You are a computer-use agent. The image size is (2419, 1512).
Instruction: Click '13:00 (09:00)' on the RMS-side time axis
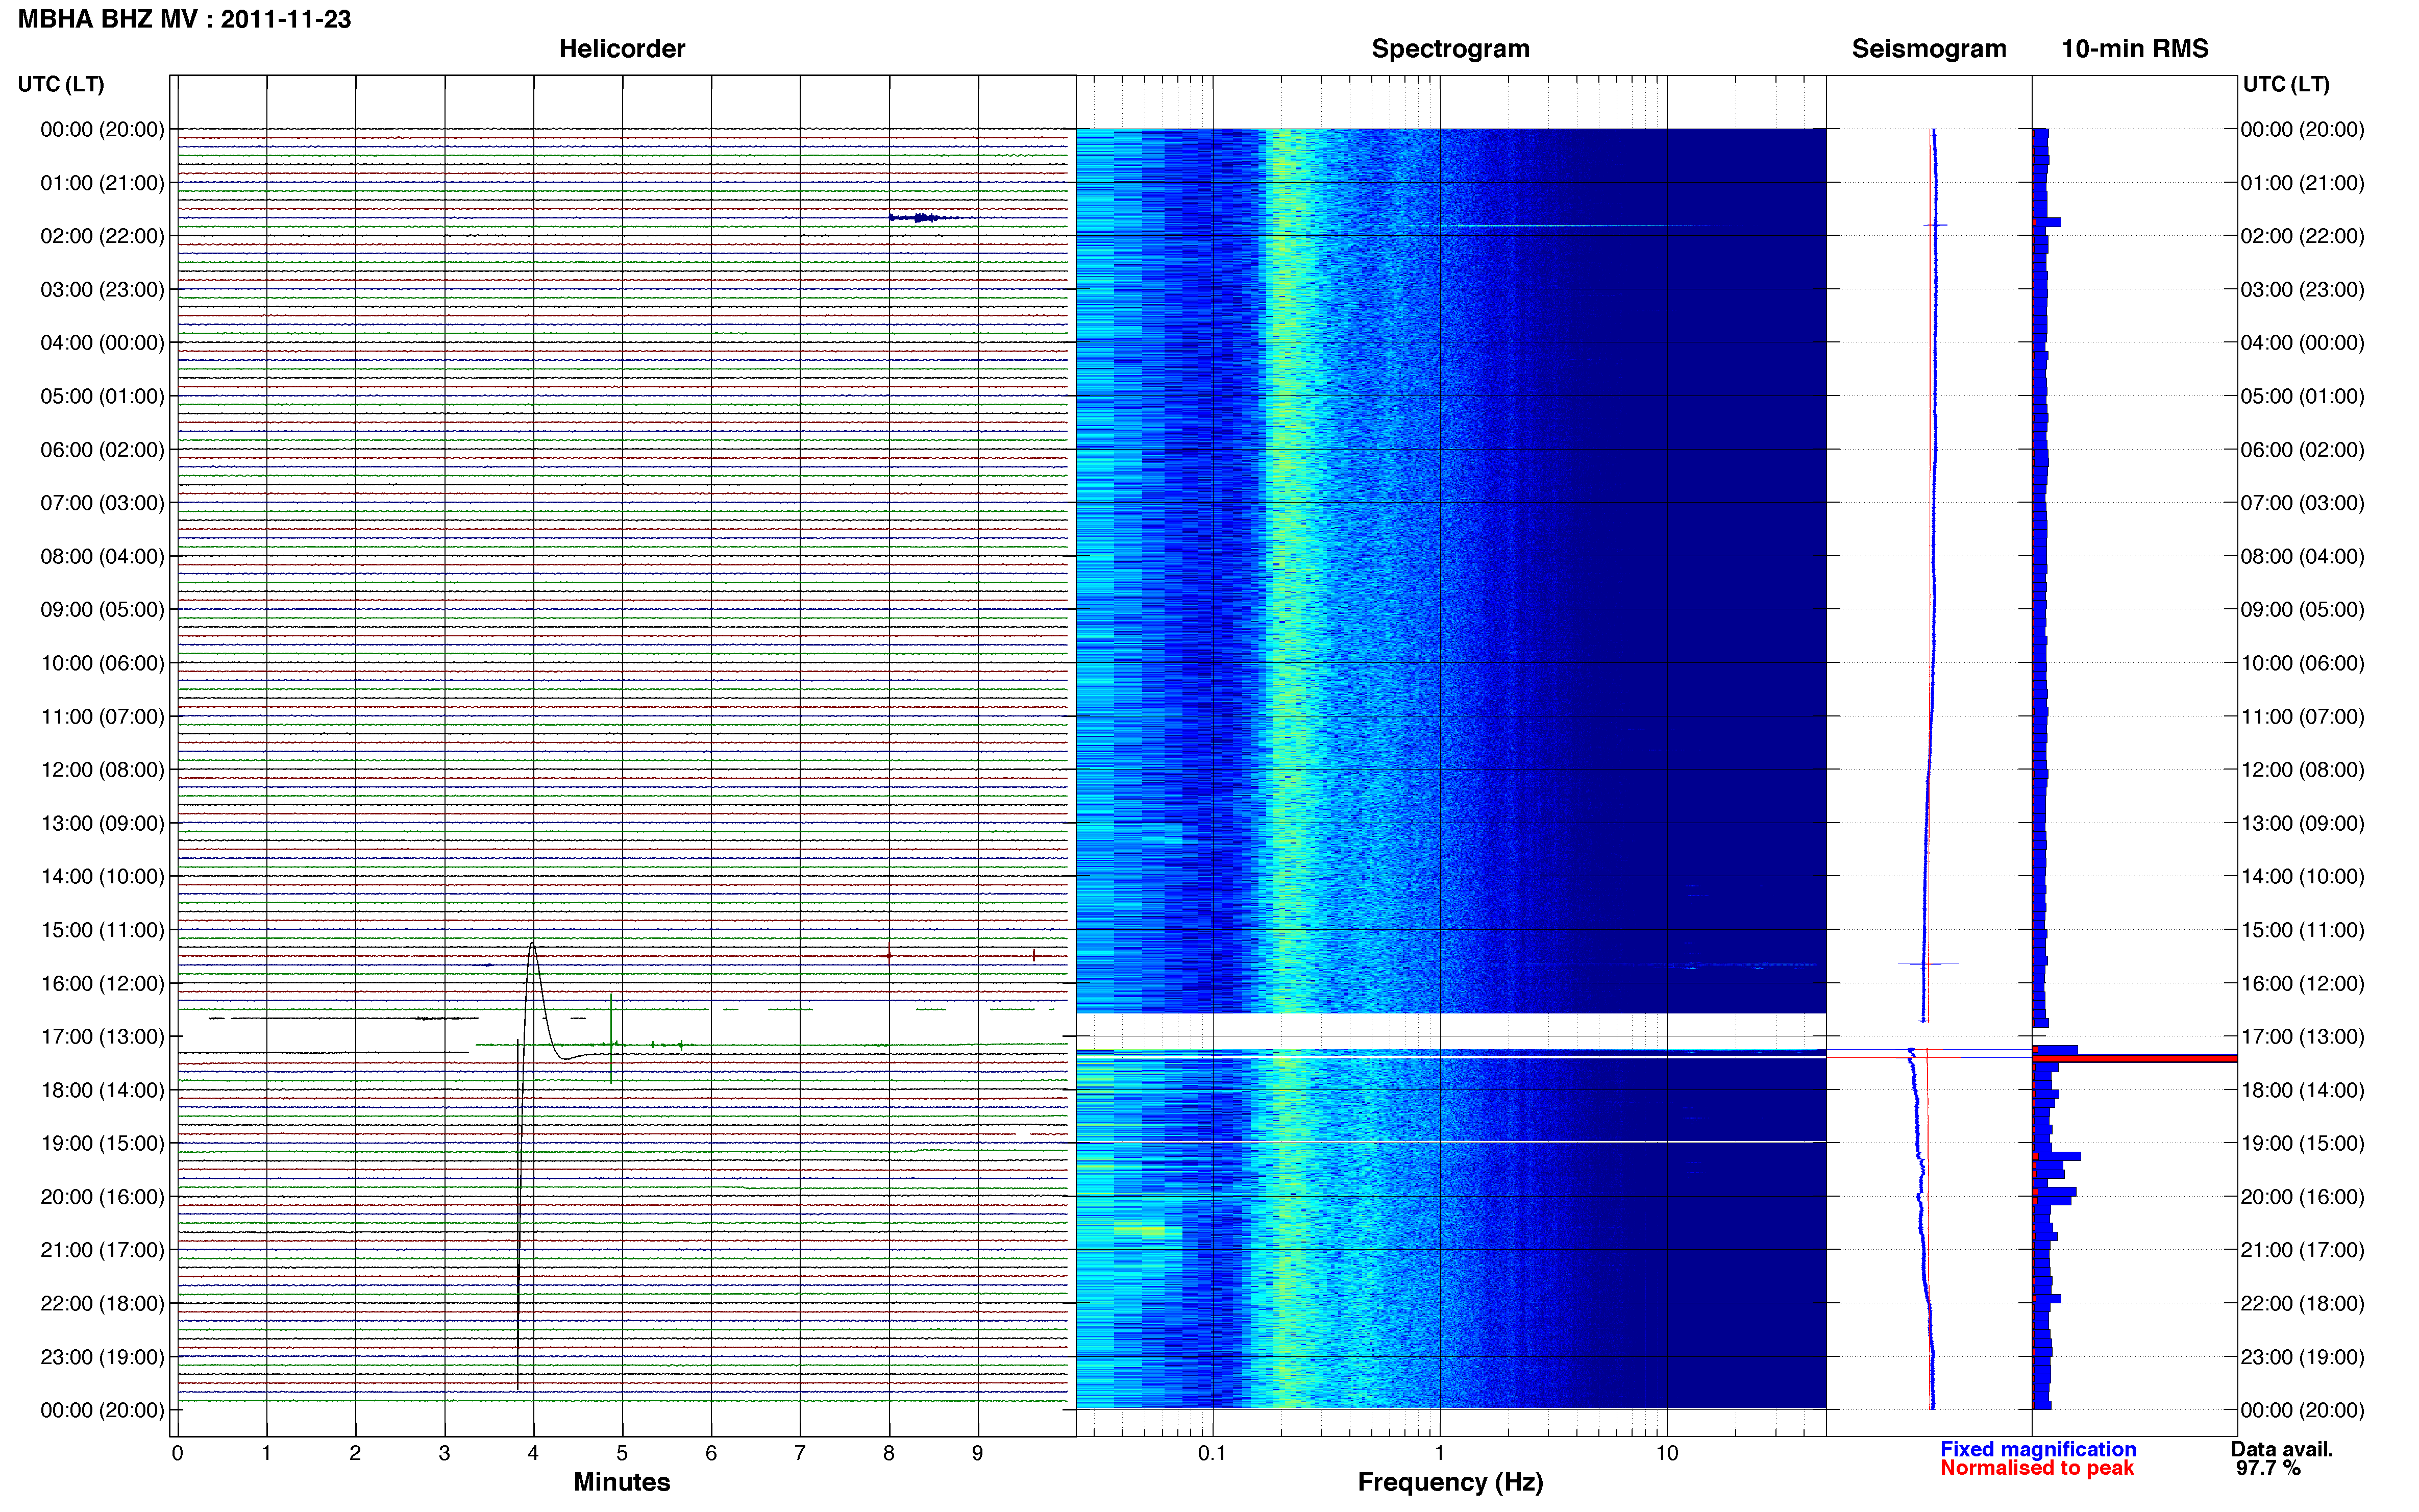tap(2302, 823)
